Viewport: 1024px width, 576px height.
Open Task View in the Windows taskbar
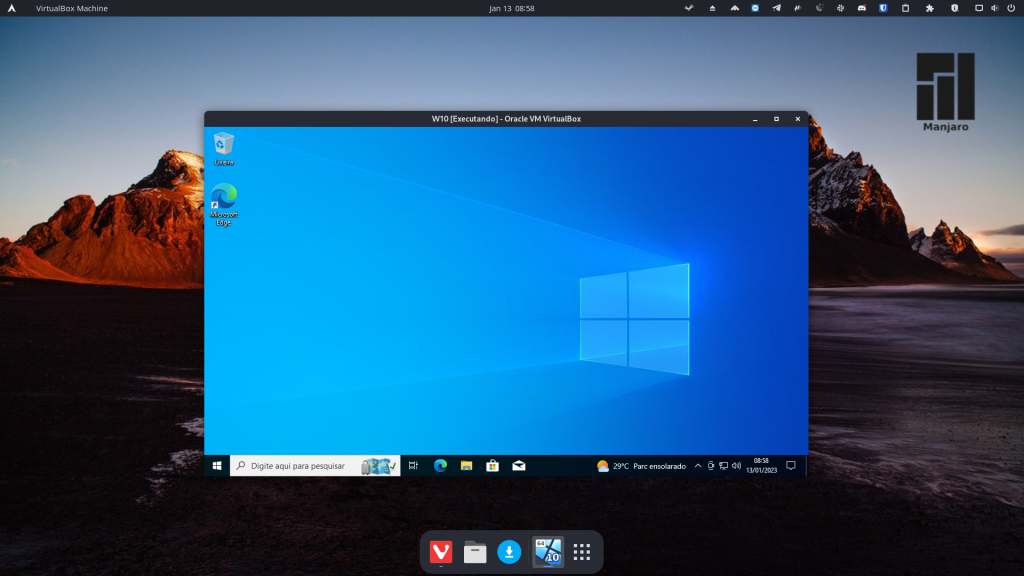pos(412,466)
